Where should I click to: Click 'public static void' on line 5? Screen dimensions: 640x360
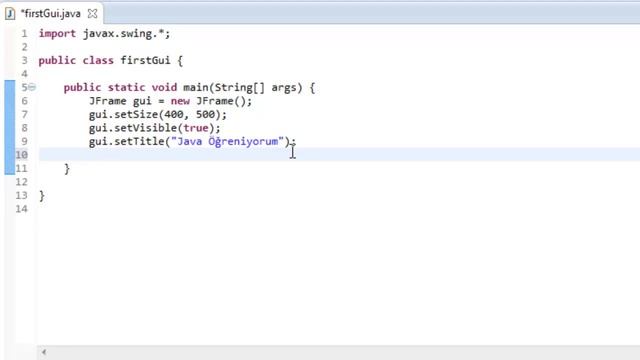click(120, 87)
